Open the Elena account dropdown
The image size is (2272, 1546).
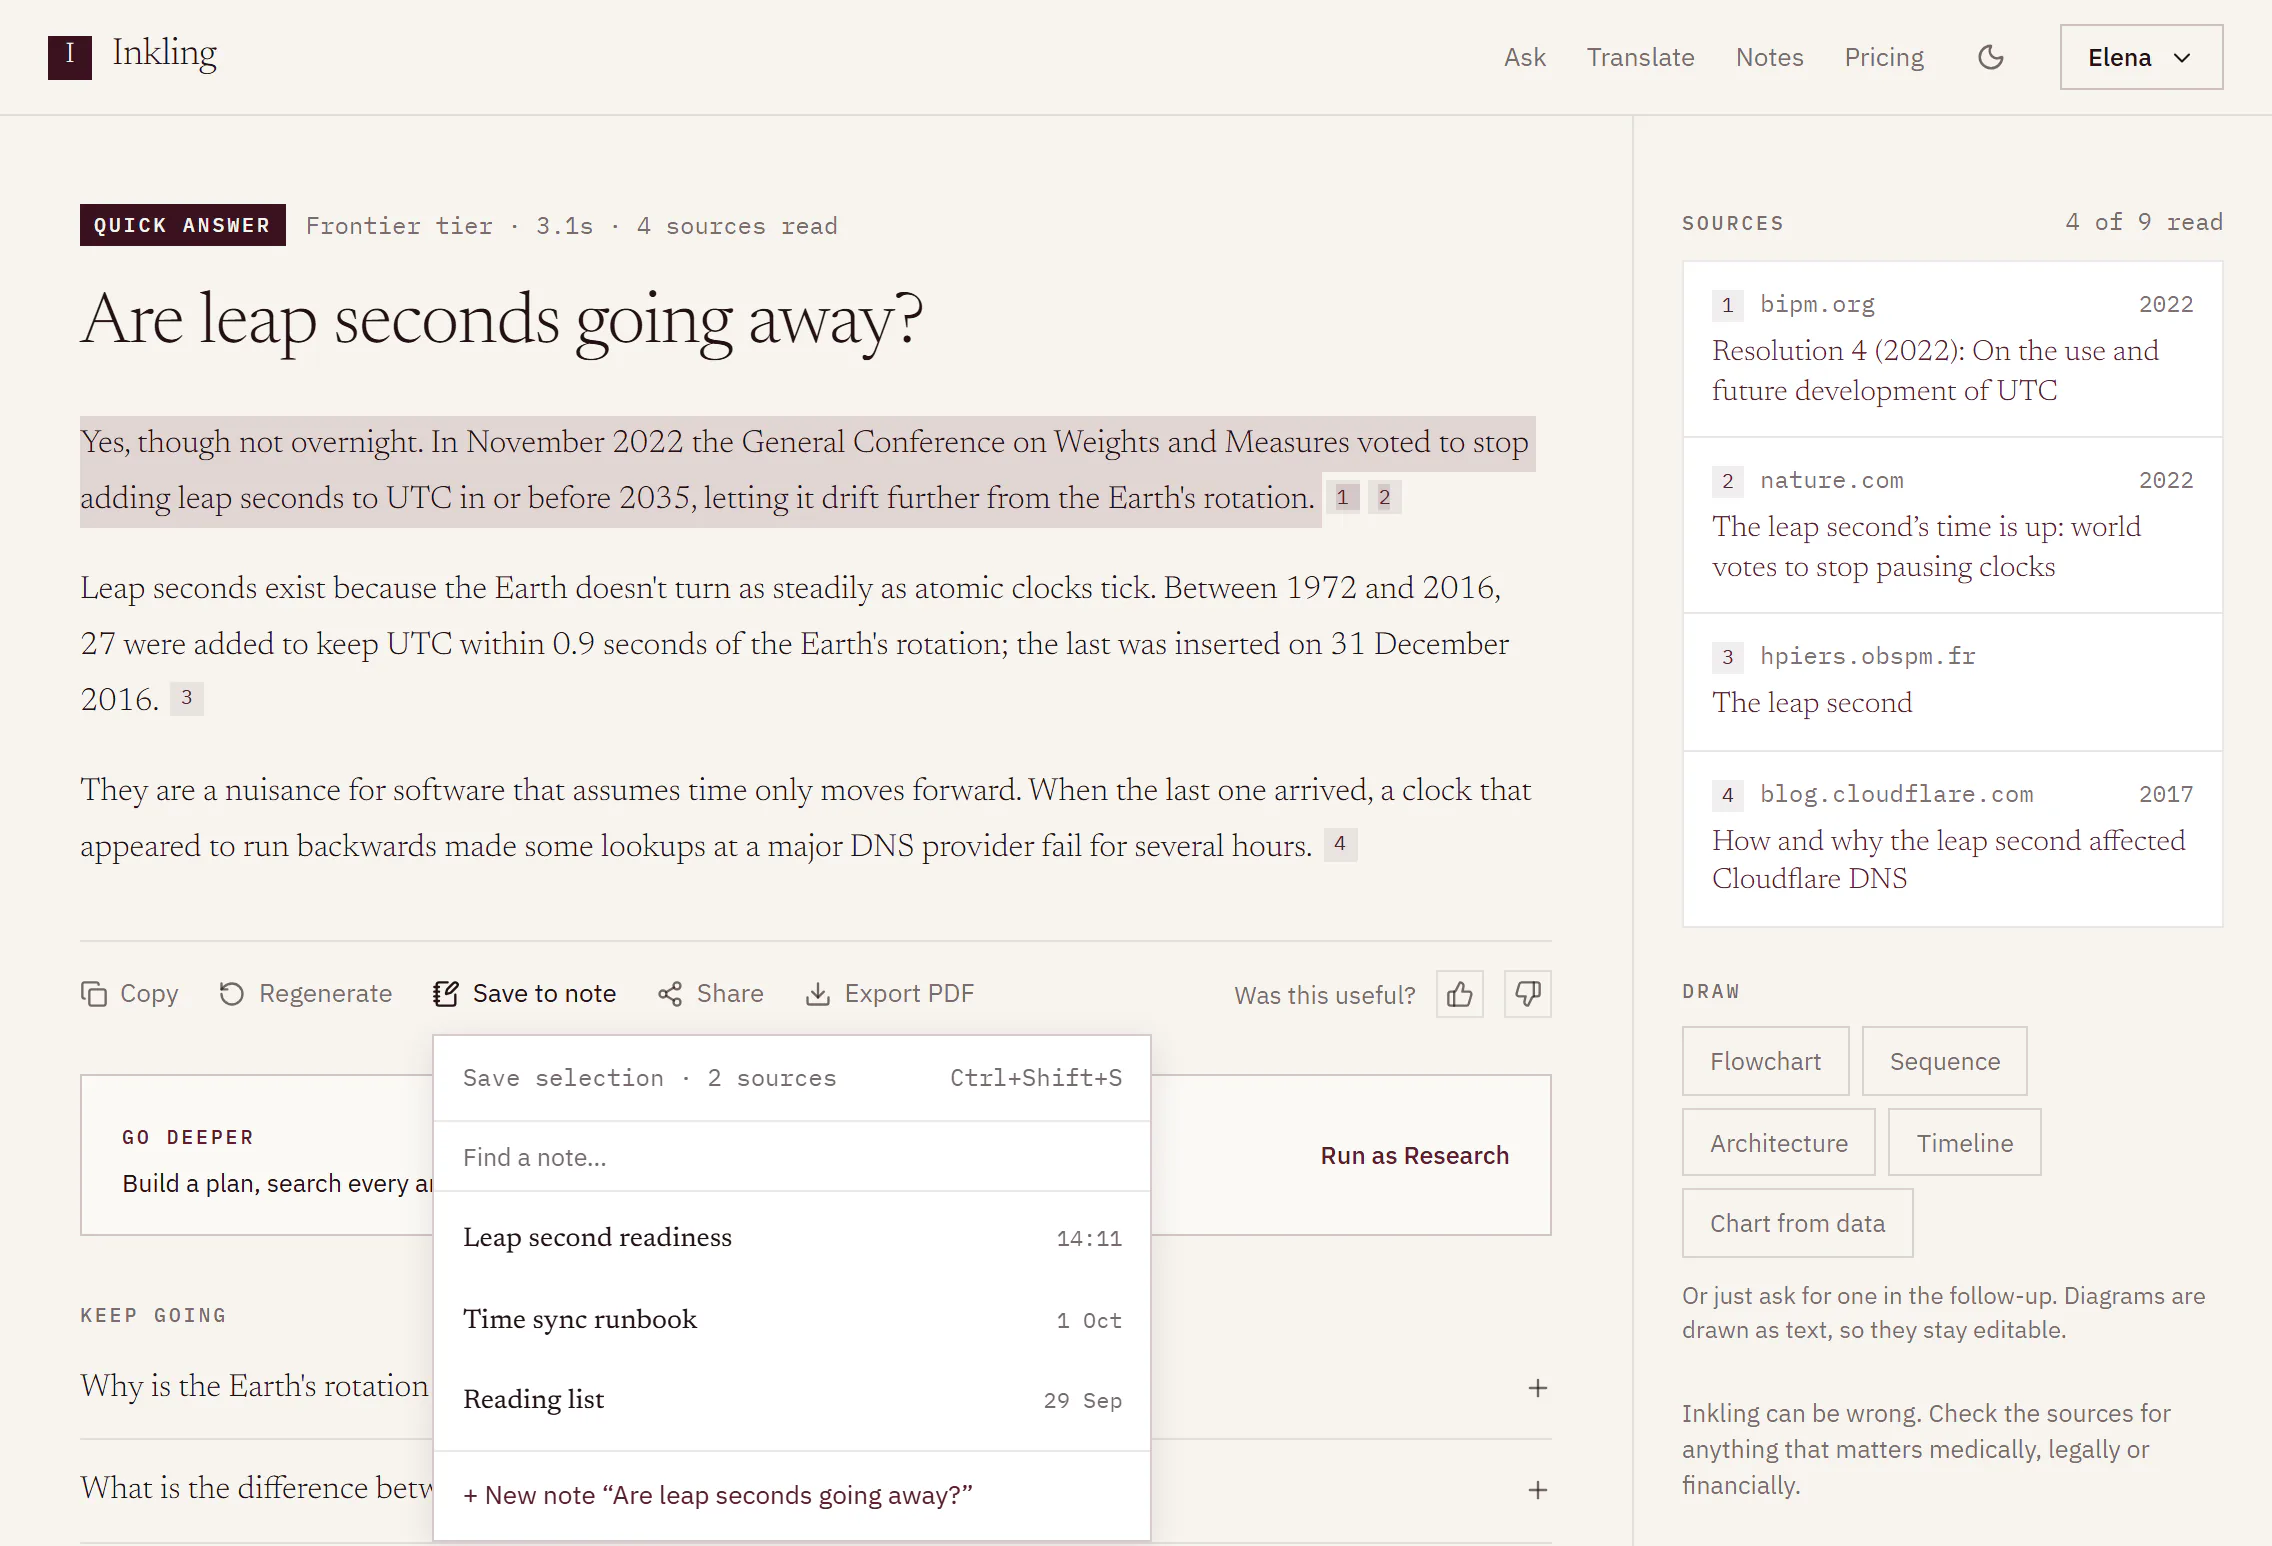[2141, 57]
